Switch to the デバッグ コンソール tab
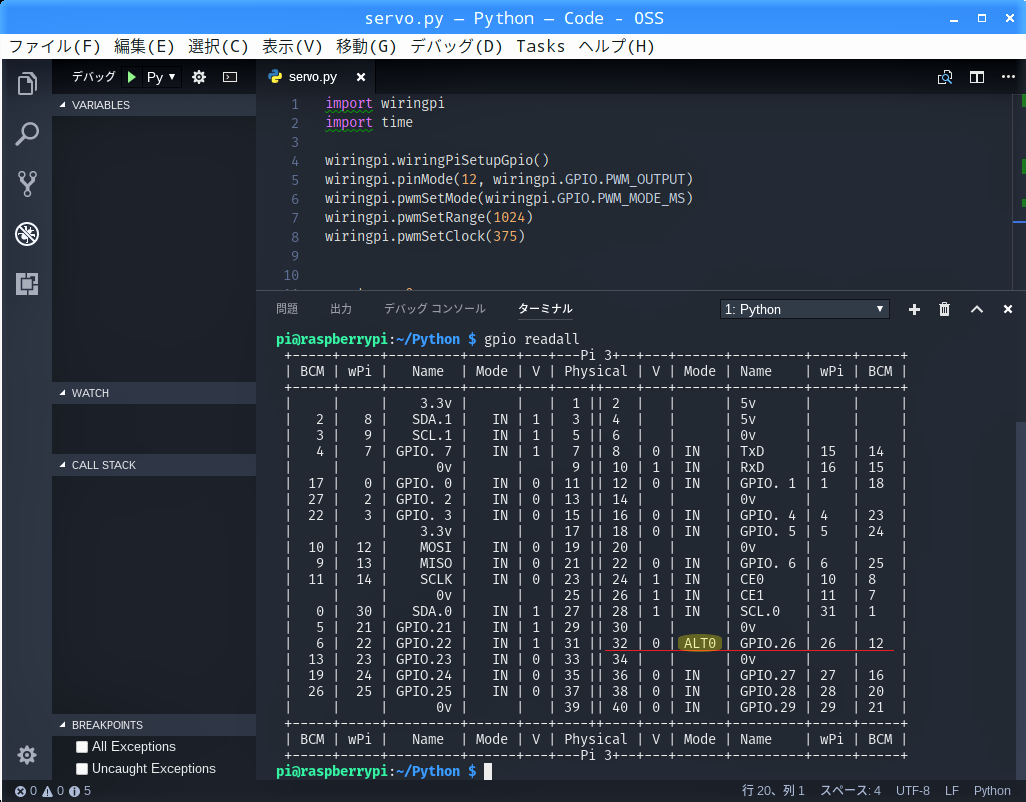The height and width of the screenshot is (802, 1026). point(434,309)
